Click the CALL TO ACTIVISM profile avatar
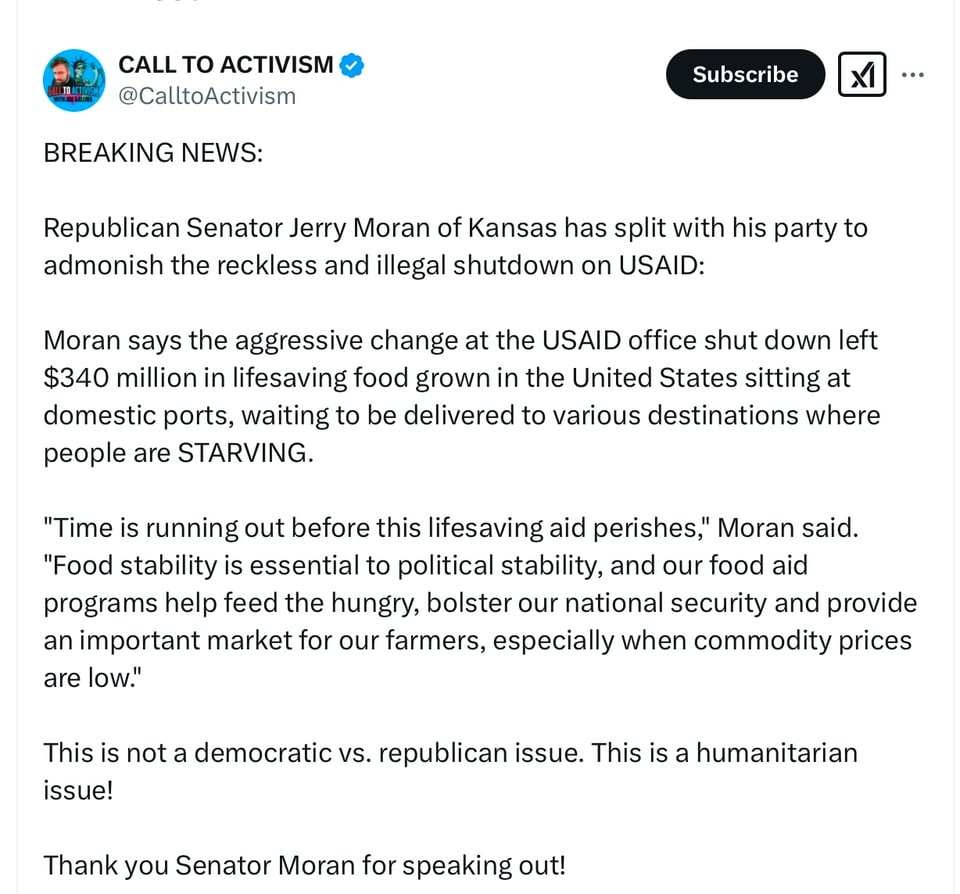Viewport: 960px width, 894px height. (74, 81)
